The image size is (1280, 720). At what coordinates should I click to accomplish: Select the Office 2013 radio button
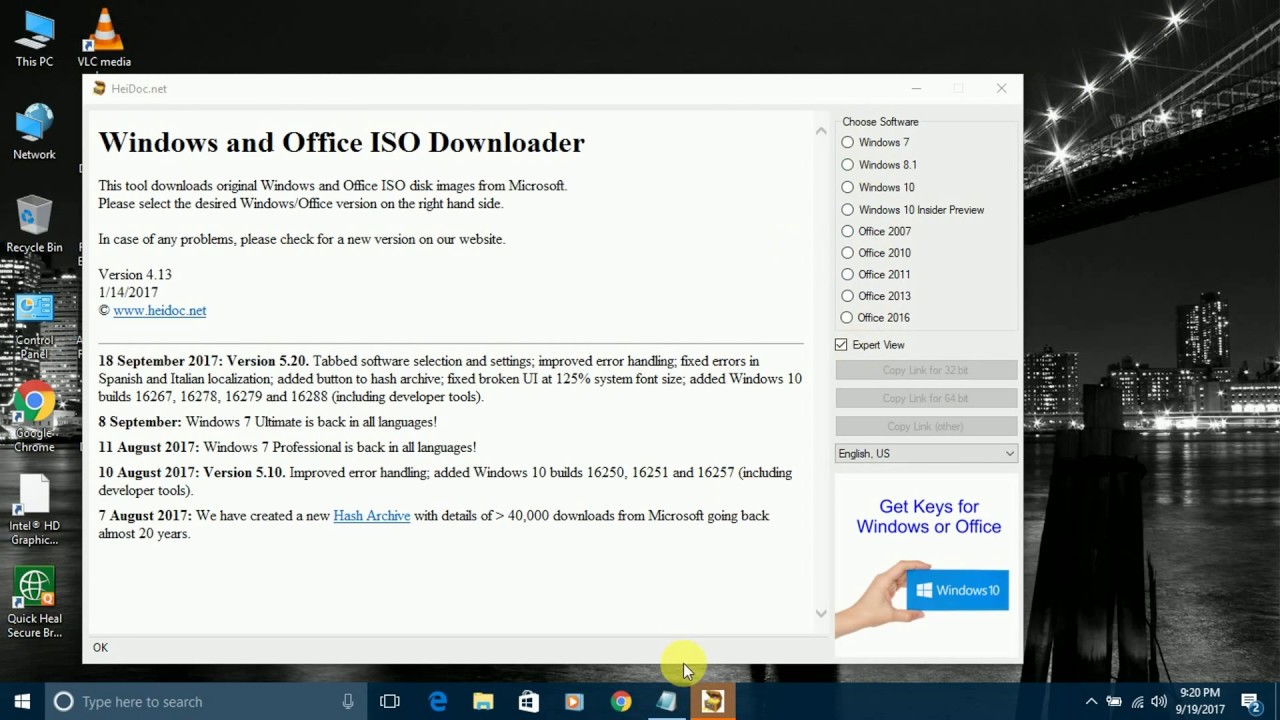(848, 296)
